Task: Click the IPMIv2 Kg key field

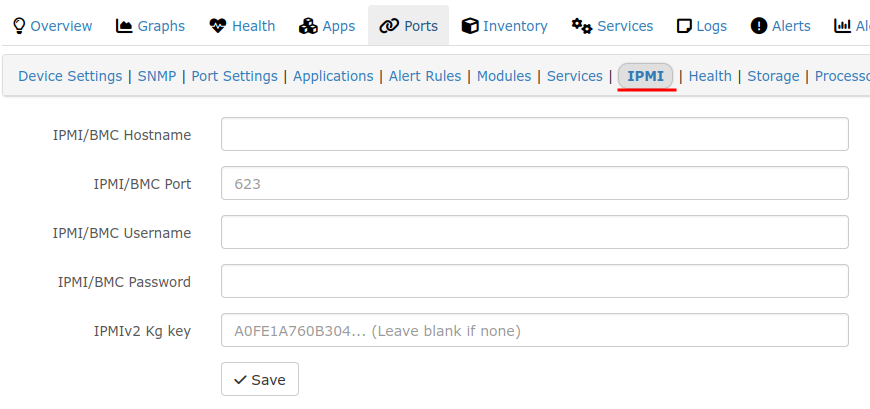Action: point(534,330)
